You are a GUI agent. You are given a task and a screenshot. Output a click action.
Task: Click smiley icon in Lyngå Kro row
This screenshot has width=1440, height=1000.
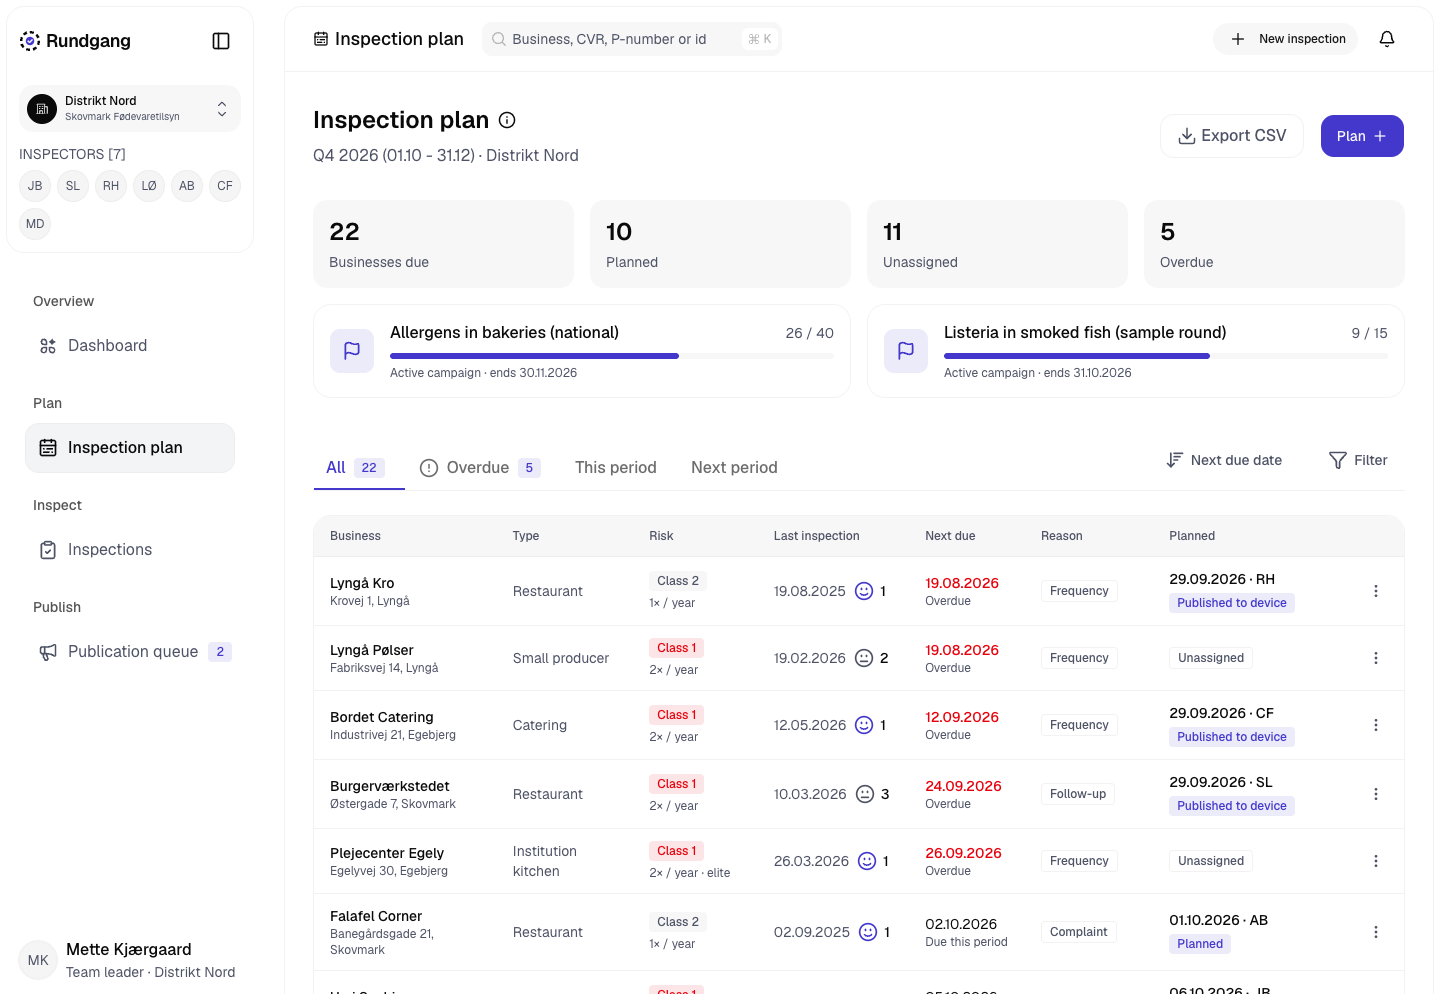[x=864, y=591]
